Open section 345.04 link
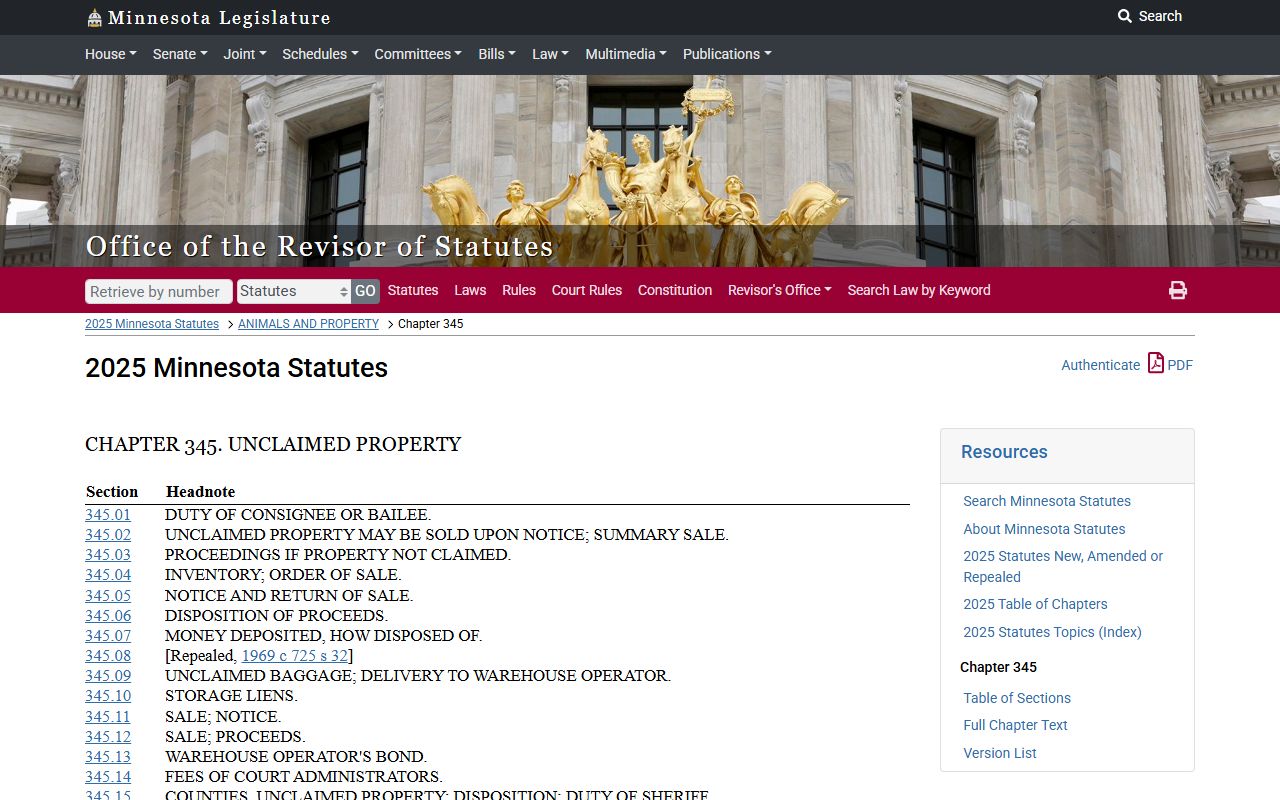1280x800 pixels. pos(108,575)
